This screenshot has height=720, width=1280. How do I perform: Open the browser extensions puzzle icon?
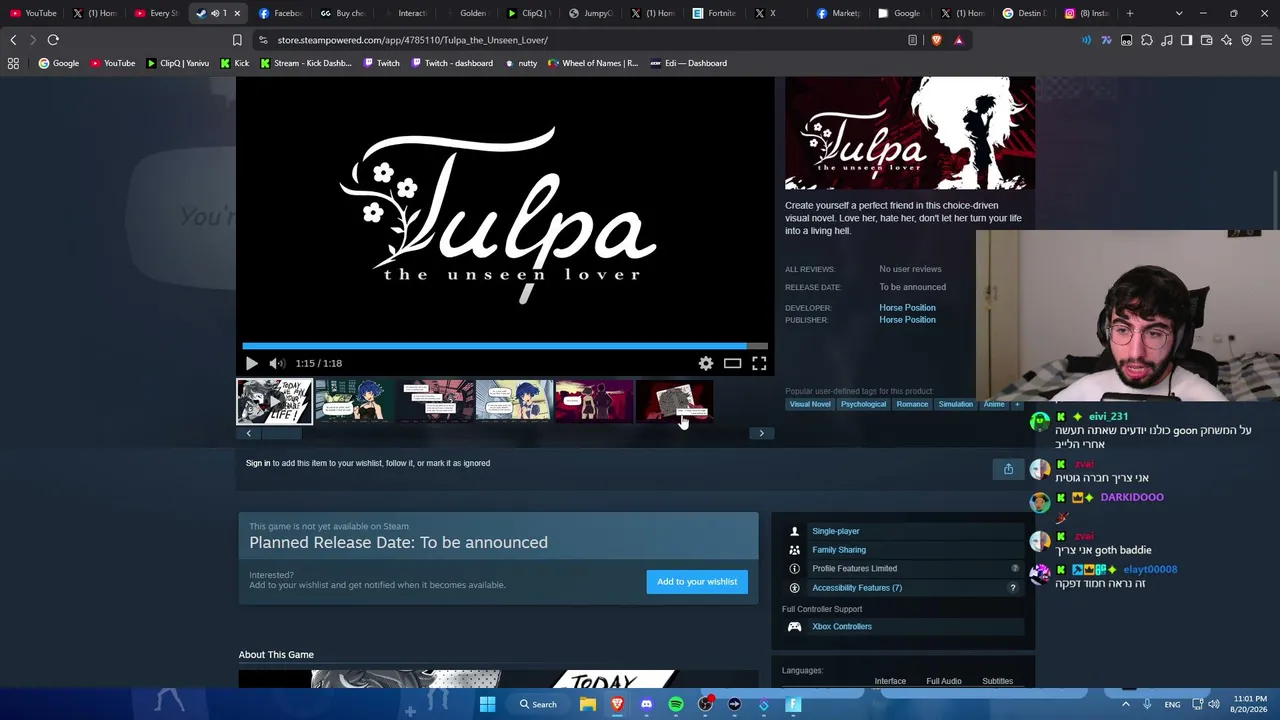1146,40
